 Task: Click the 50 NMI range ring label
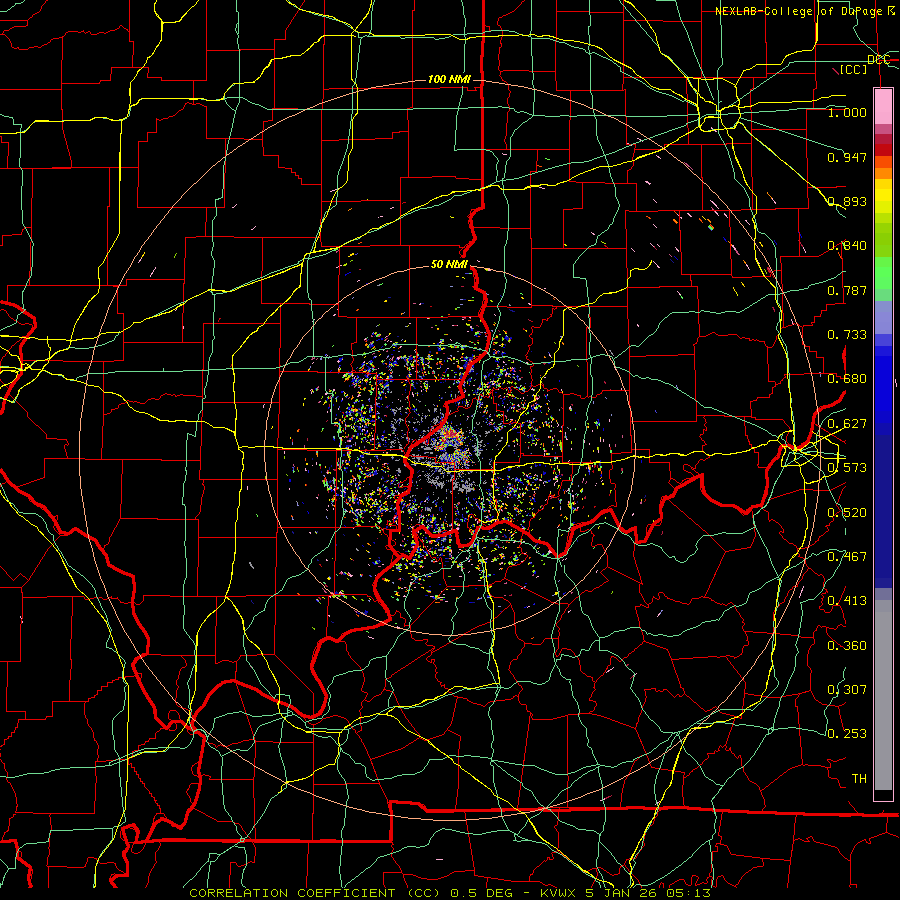click(x=449, y=264)
